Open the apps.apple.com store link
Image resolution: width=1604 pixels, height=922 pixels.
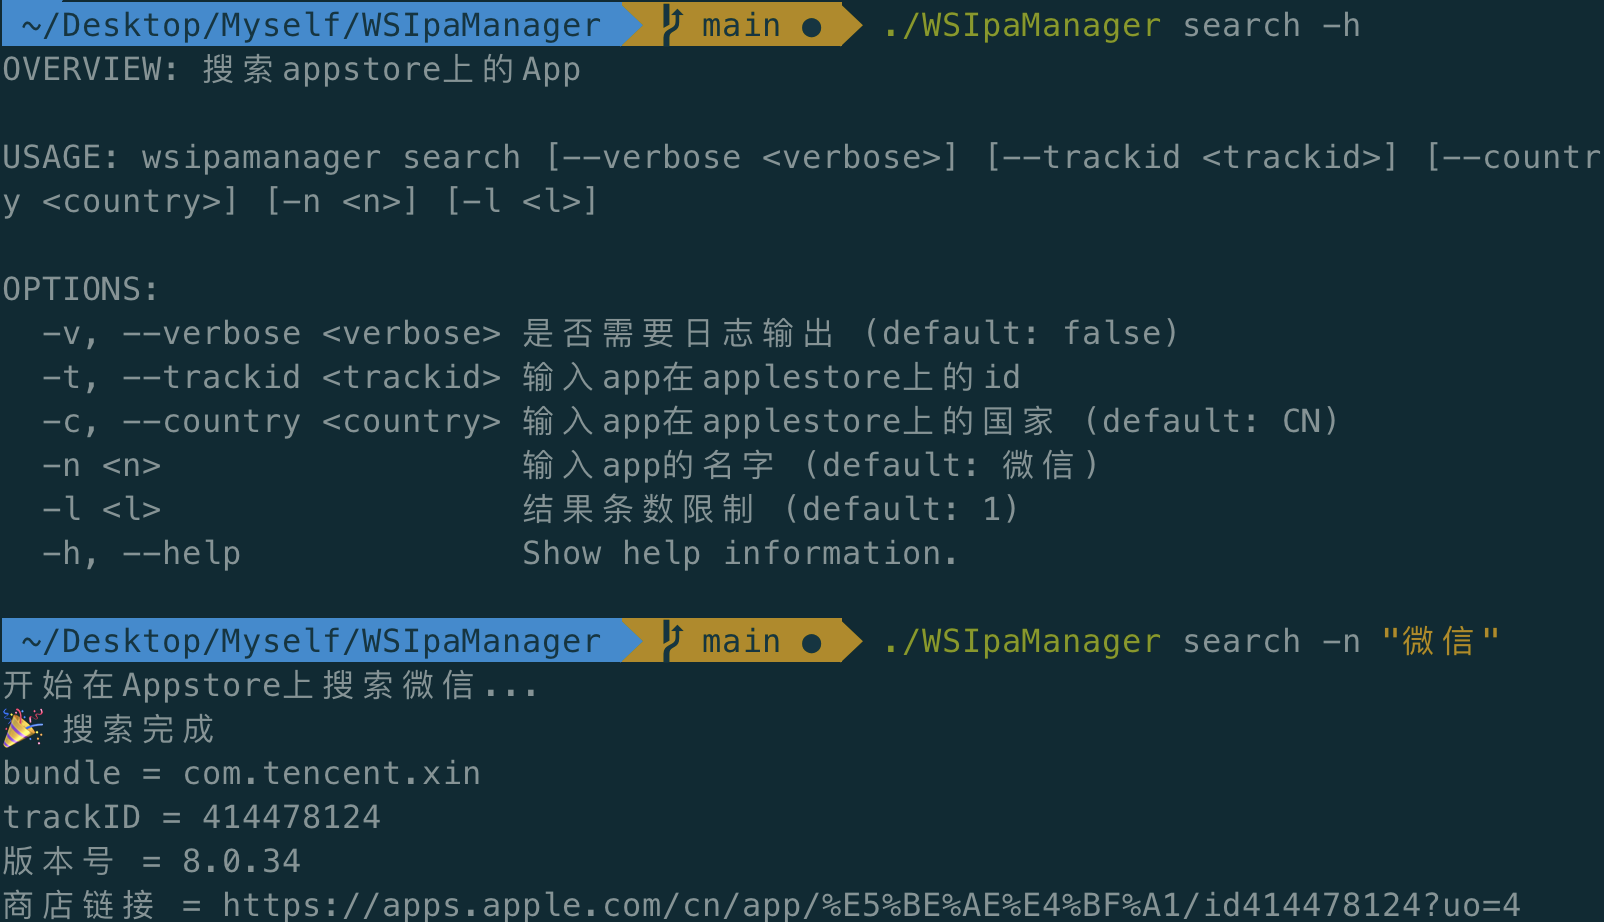tap(871, 905)
